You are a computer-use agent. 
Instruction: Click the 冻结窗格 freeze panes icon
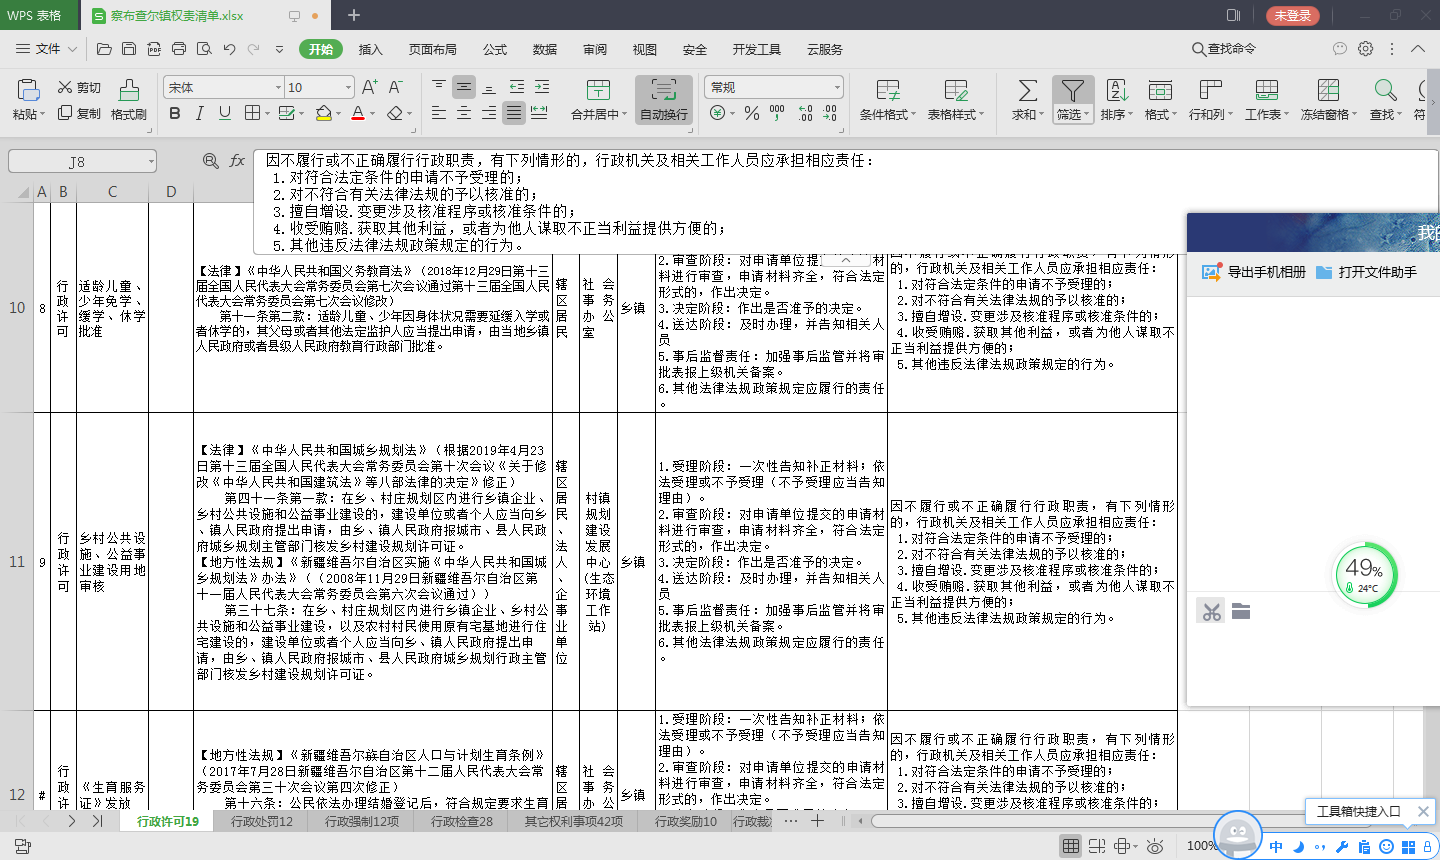(x=1328, y=90)
